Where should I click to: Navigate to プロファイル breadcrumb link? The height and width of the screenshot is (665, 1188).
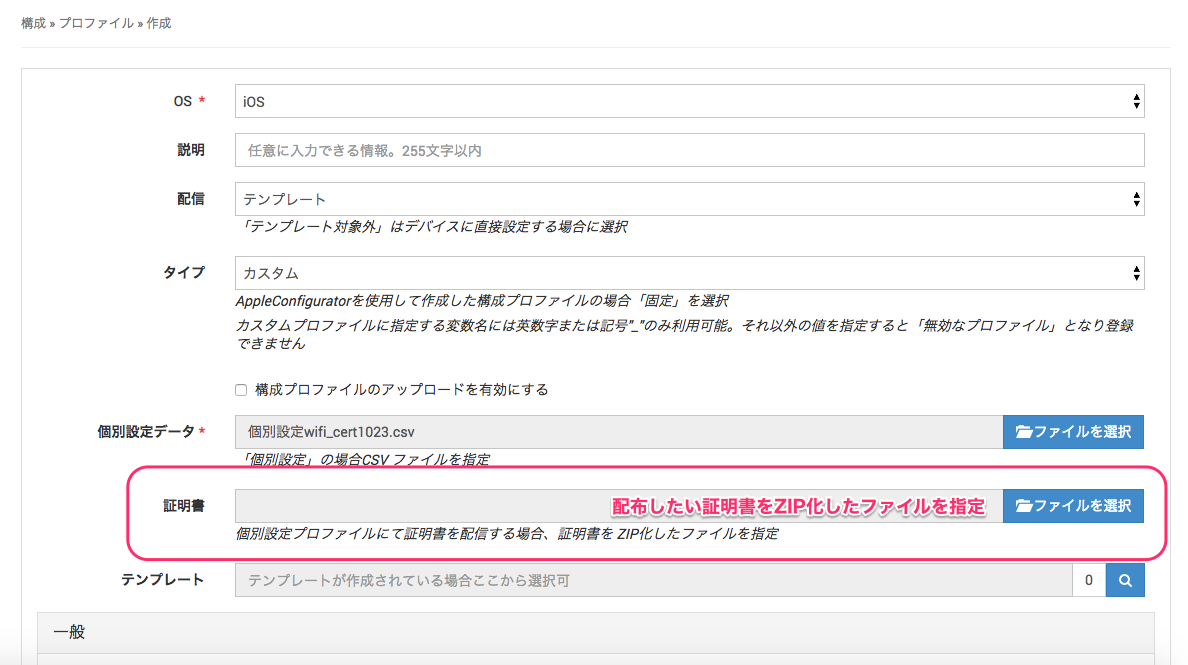pos(96,23)
